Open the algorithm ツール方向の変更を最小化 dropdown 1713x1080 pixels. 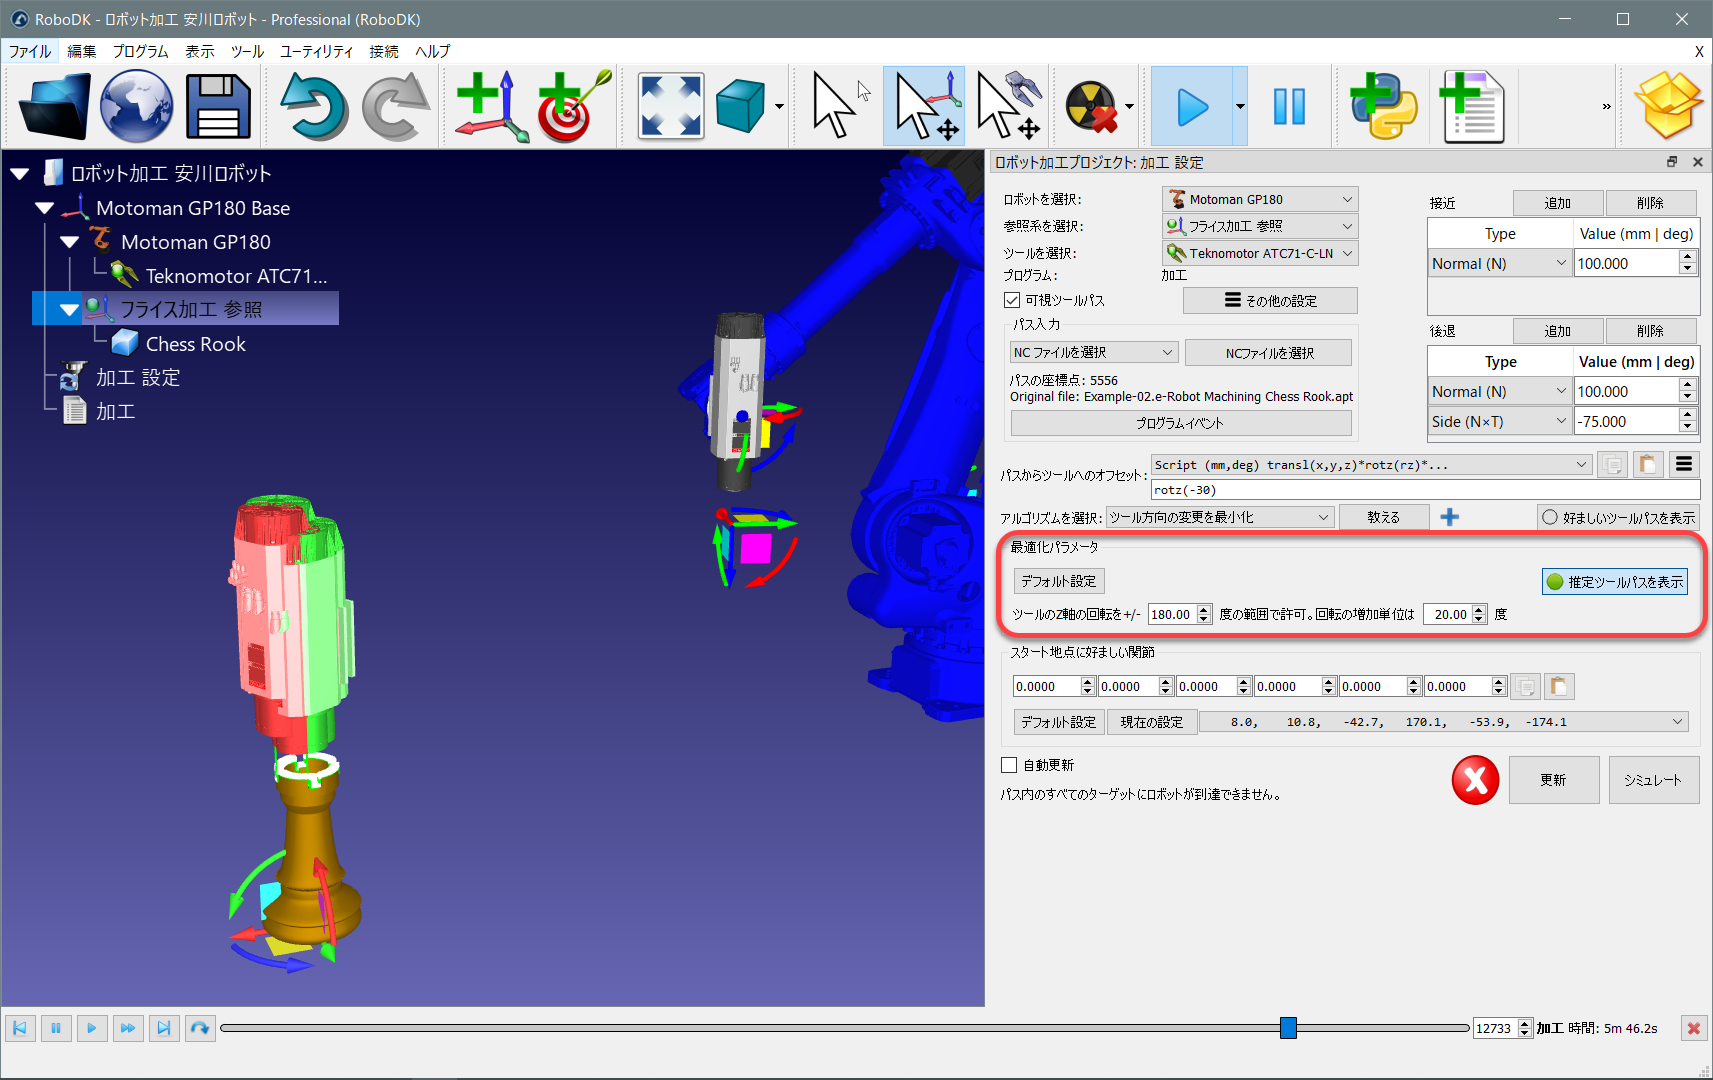click(x=1220, y=517)
